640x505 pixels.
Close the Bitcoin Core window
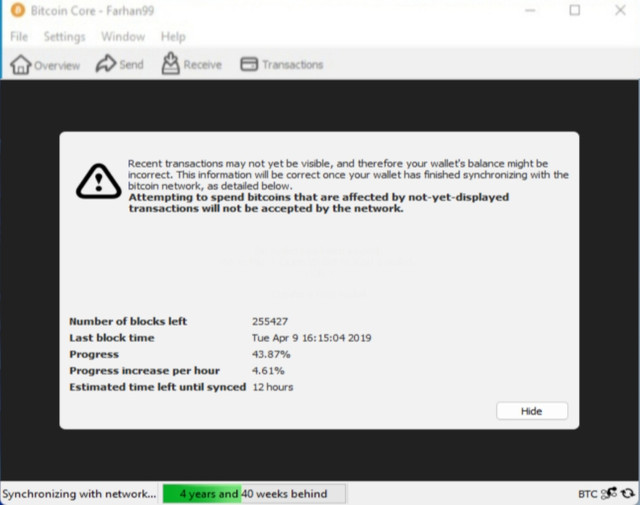coord(620,10)
